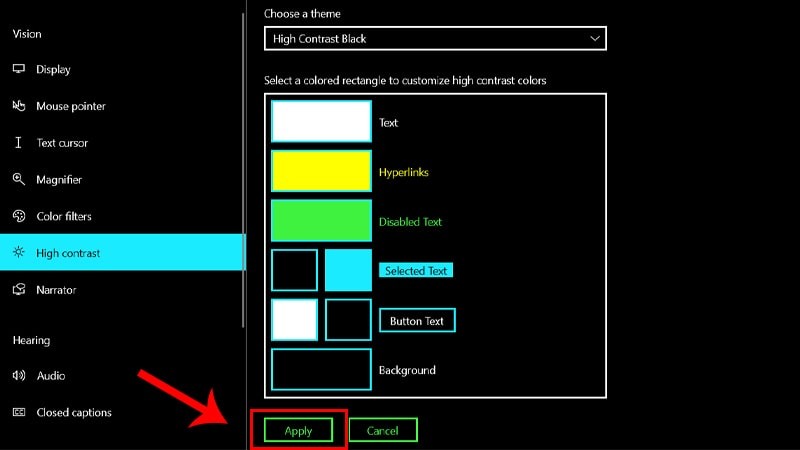
Task: Cancel the theme changes
Action: tap(383, 431)
